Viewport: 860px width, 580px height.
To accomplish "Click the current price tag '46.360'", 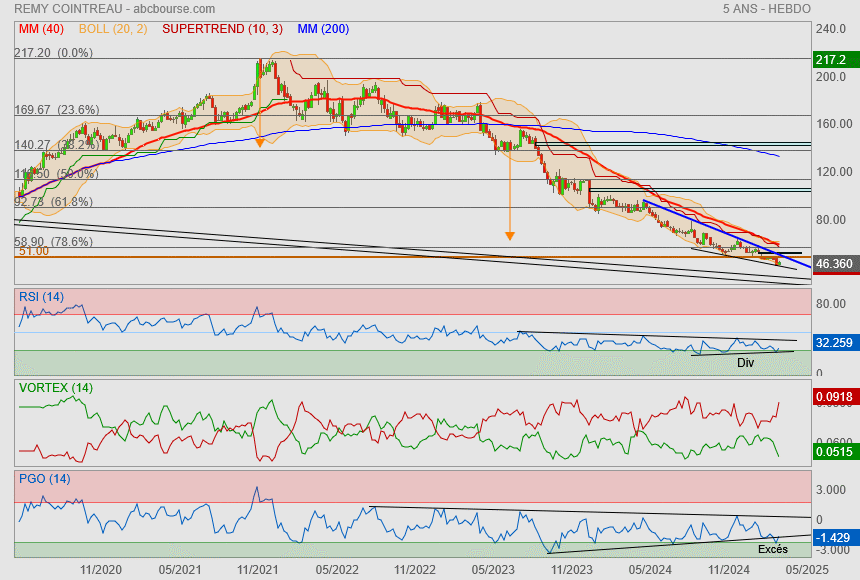I will 834,264.
